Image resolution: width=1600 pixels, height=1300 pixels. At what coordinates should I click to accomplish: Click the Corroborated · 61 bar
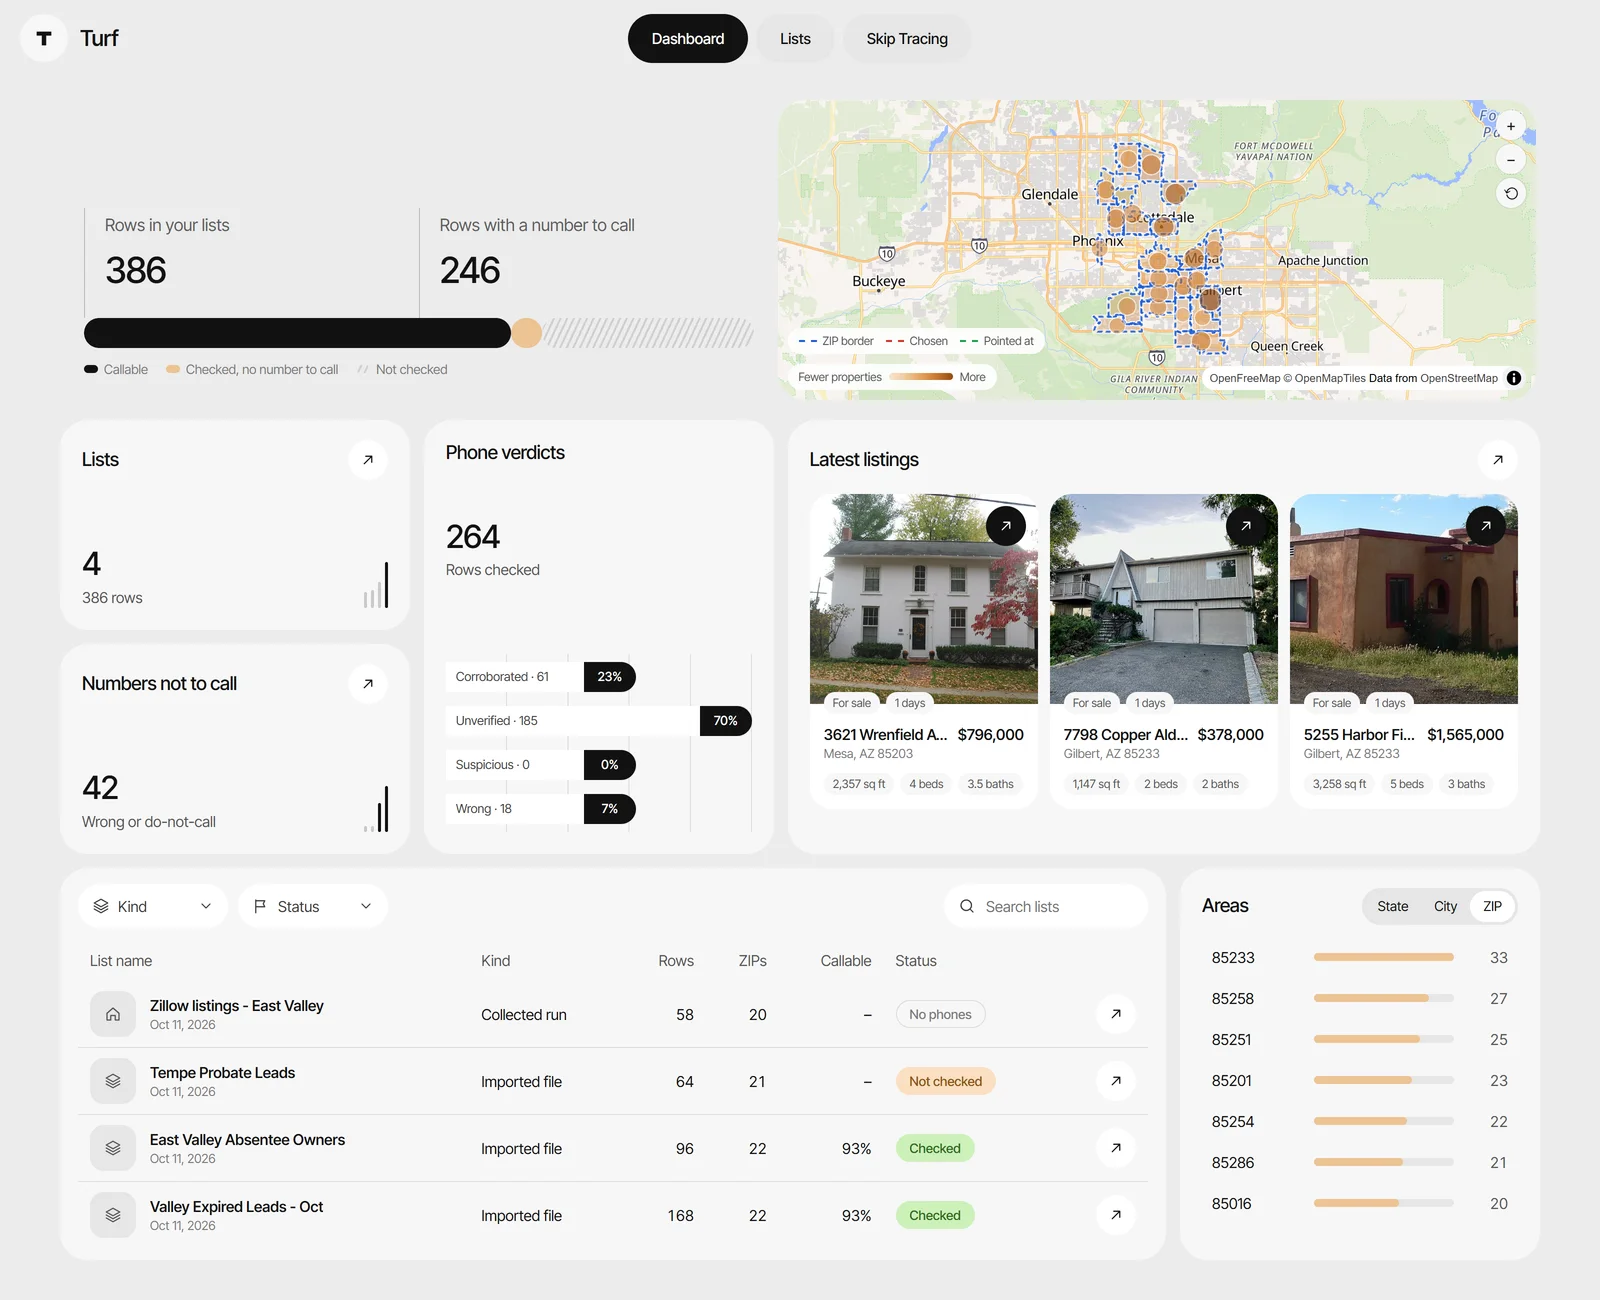point(540,677)
